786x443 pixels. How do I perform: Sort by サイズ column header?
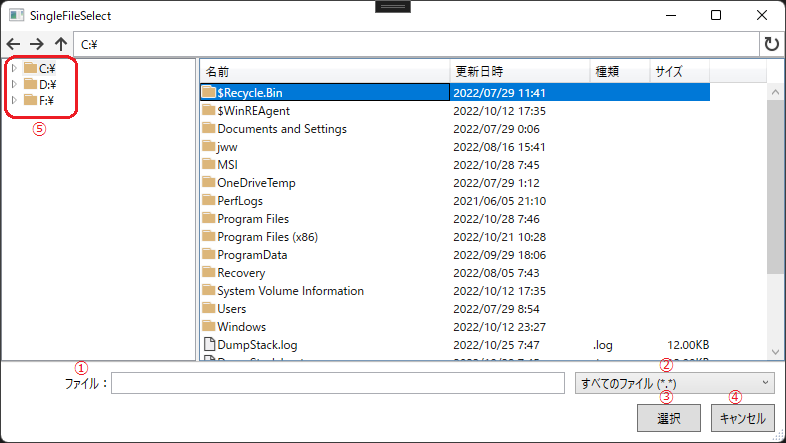[680, 72]
